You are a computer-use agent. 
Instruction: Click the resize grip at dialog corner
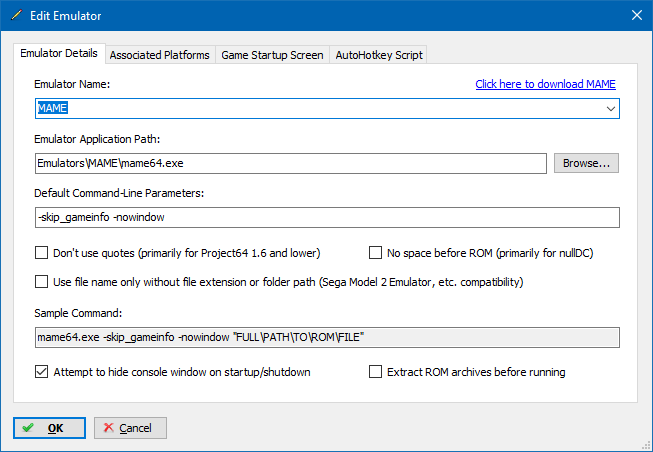(x=646, y=446)
